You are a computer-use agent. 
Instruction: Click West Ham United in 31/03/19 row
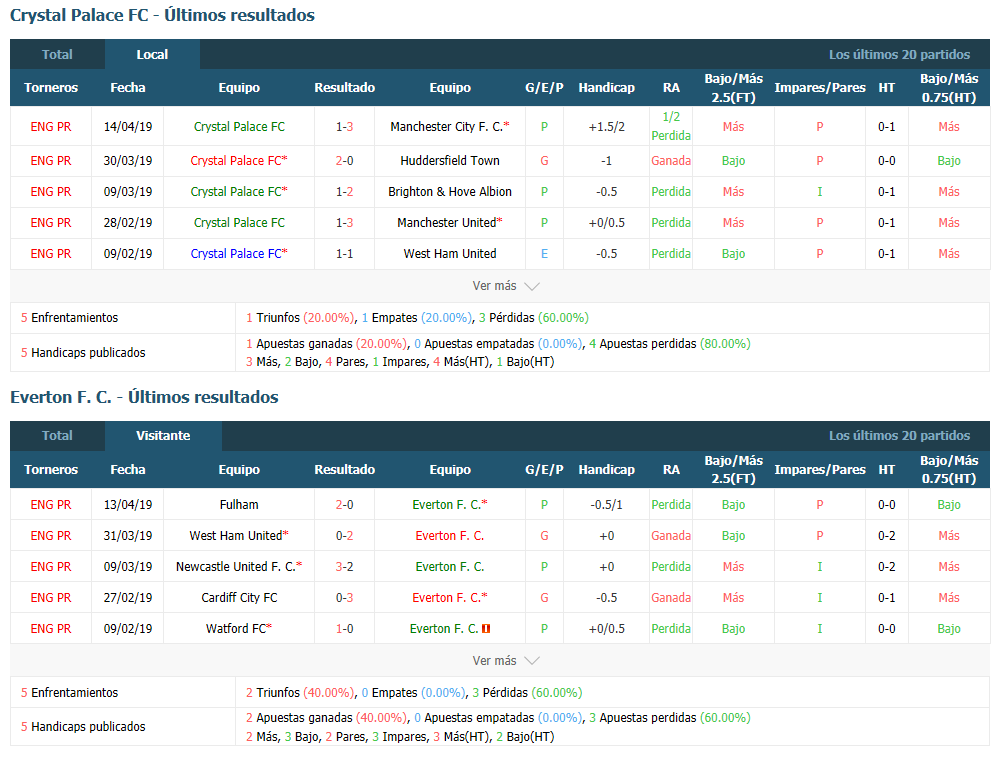pyautogui.click(x=239, y=536)
